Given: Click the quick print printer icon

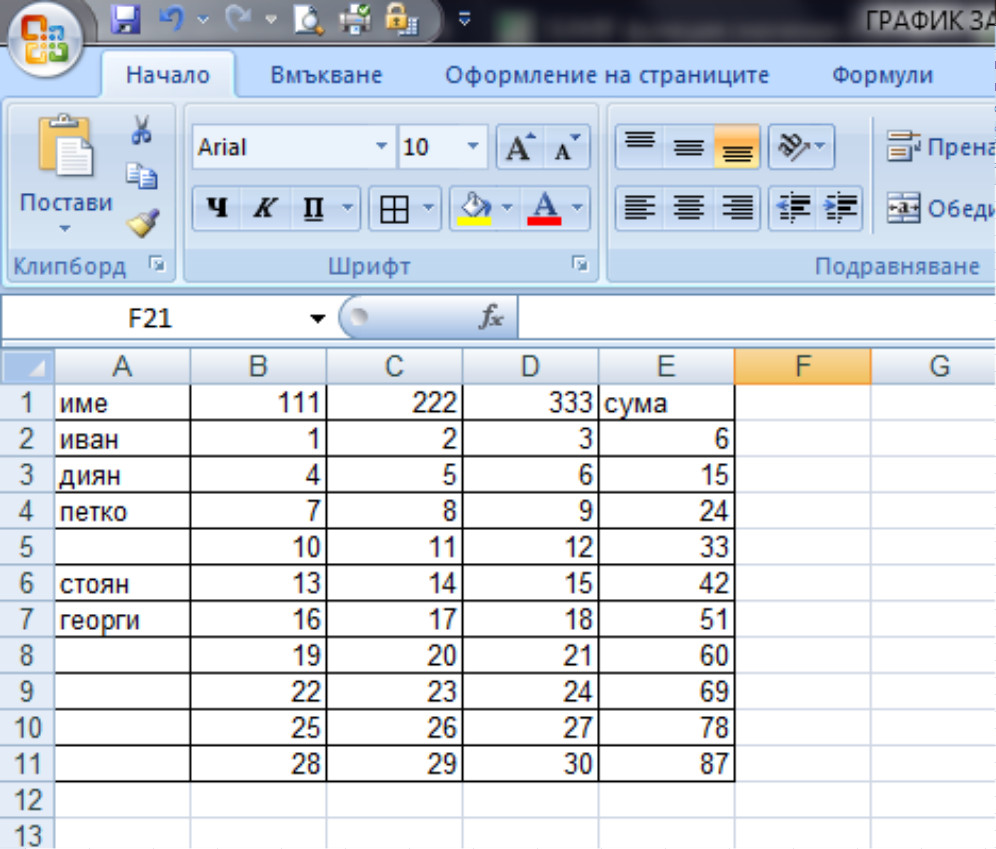Looking at the screenshot, I should 355,19.
